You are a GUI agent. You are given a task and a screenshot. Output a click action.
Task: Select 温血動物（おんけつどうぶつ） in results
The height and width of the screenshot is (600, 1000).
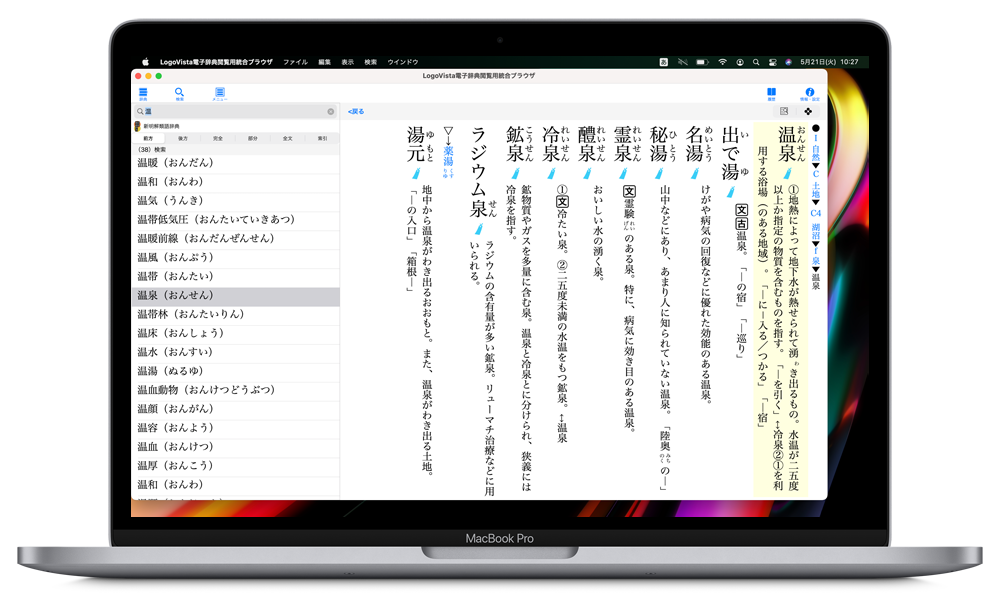pyautogui.click(x=235, y=390)
